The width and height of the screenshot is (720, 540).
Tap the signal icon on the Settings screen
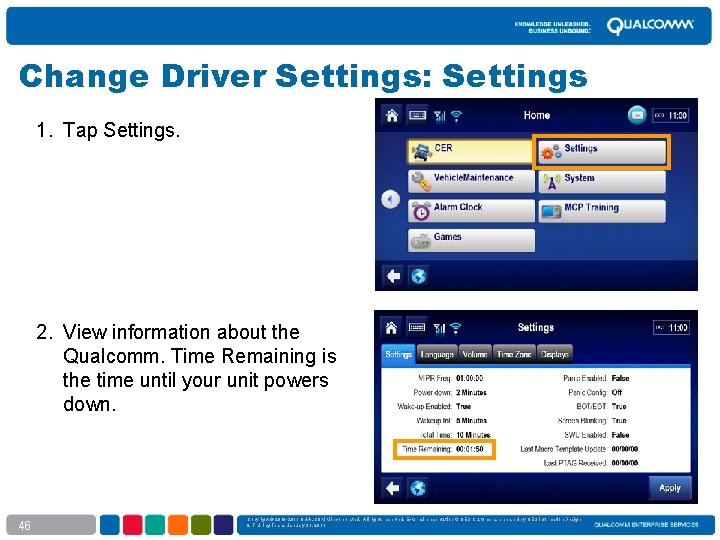click(x=439, y=328)
